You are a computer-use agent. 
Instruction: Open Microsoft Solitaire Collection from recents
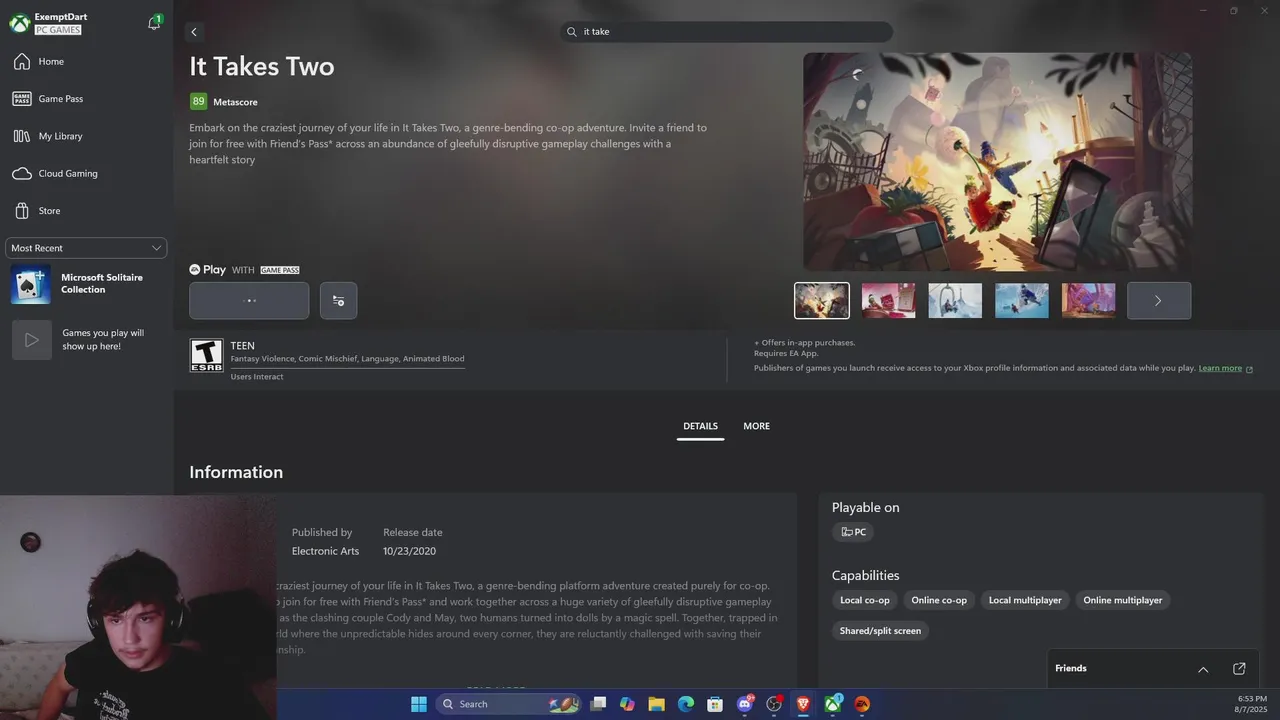click(x=86, y=284)
